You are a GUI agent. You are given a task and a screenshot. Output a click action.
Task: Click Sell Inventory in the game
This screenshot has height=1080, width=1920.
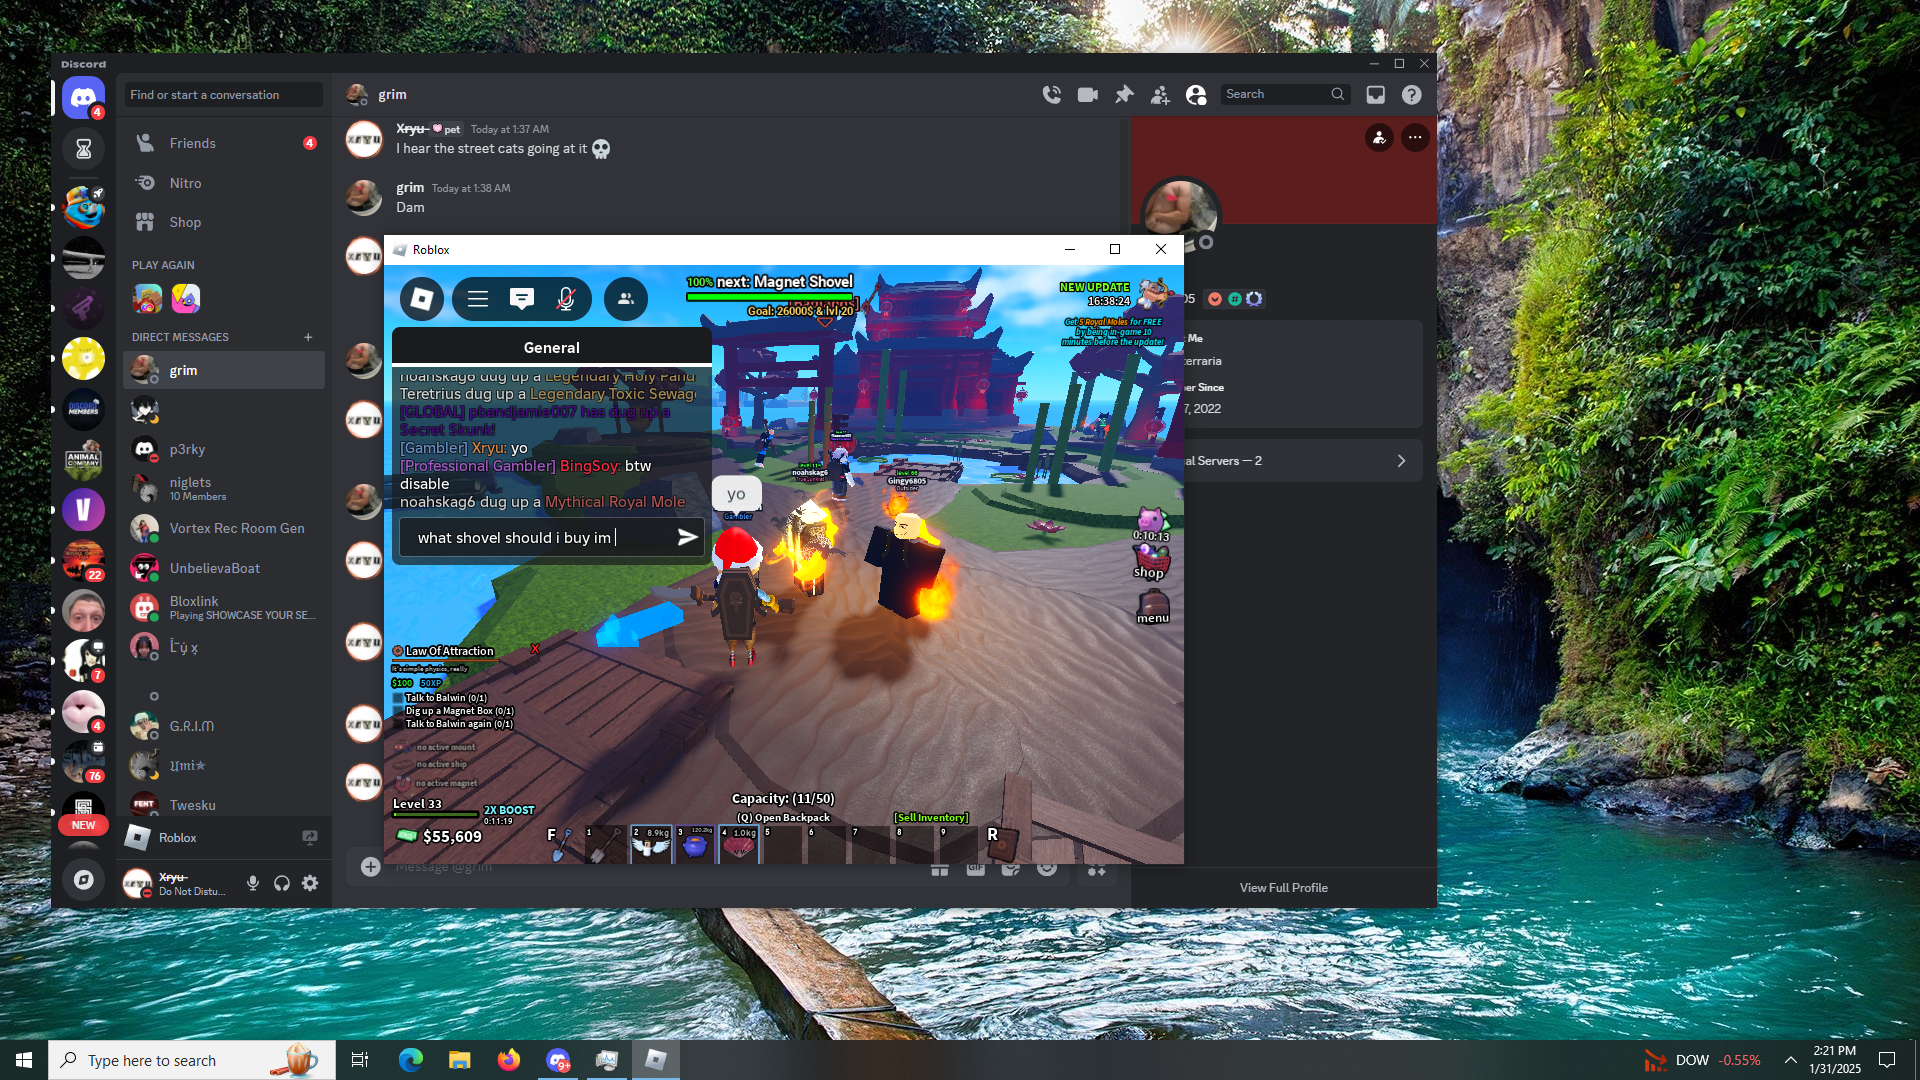(931, 817)
